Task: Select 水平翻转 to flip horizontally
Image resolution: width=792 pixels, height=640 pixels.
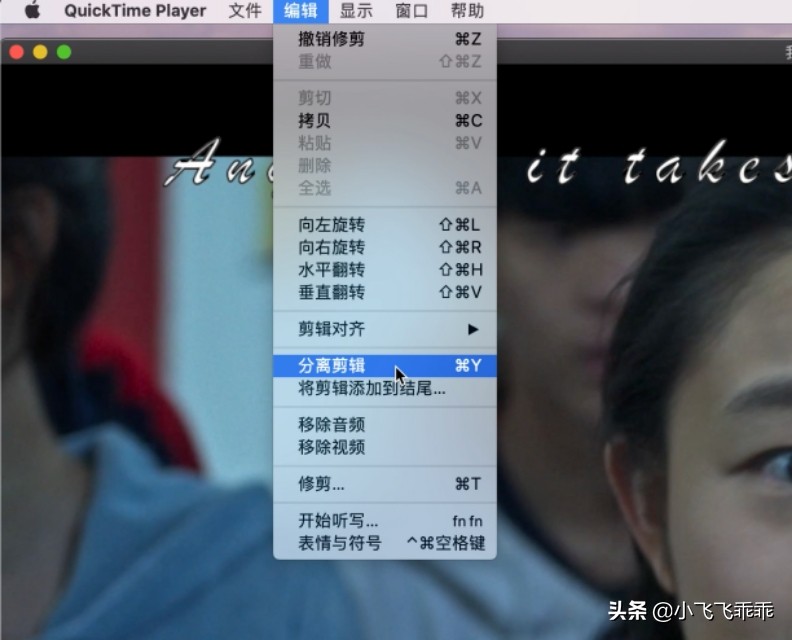Action: (385, 270)
